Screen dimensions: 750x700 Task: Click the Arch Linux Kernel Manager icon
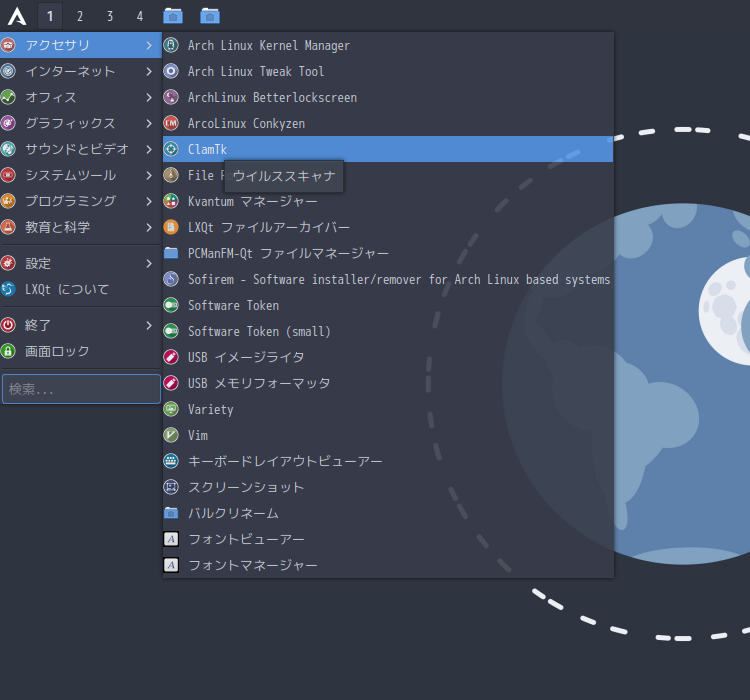(x=171, y=45)
